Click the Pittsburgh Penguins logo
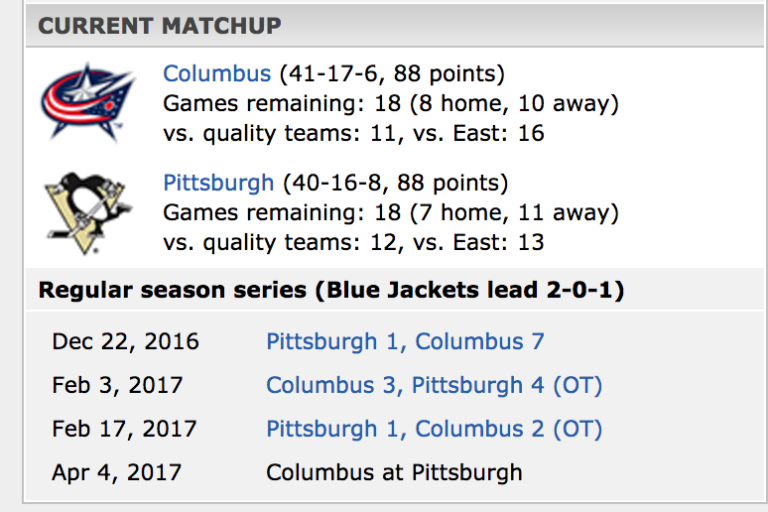Screen dimensions: 768x512 pos(87,212)
